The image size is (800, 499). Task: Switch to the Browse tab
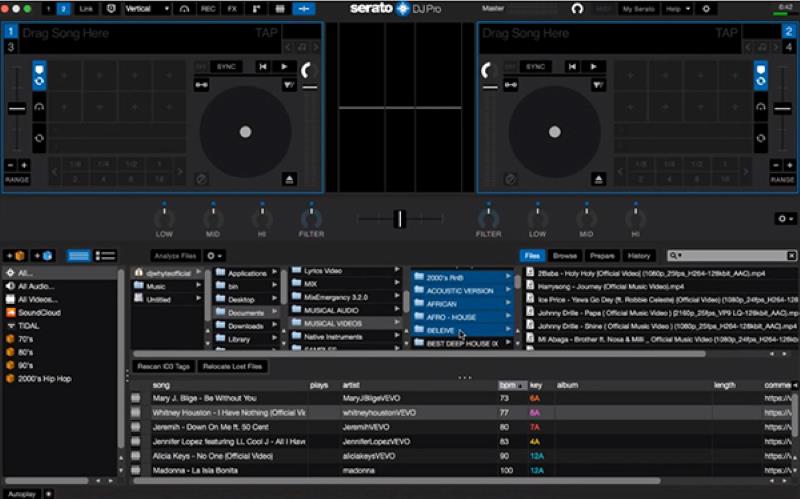[x=565, y=256]
